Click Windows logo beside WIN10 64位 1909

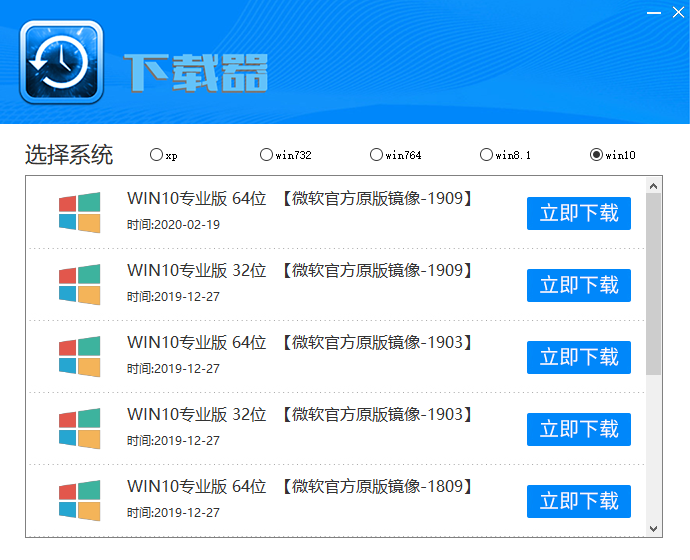[x=80, y=213]
